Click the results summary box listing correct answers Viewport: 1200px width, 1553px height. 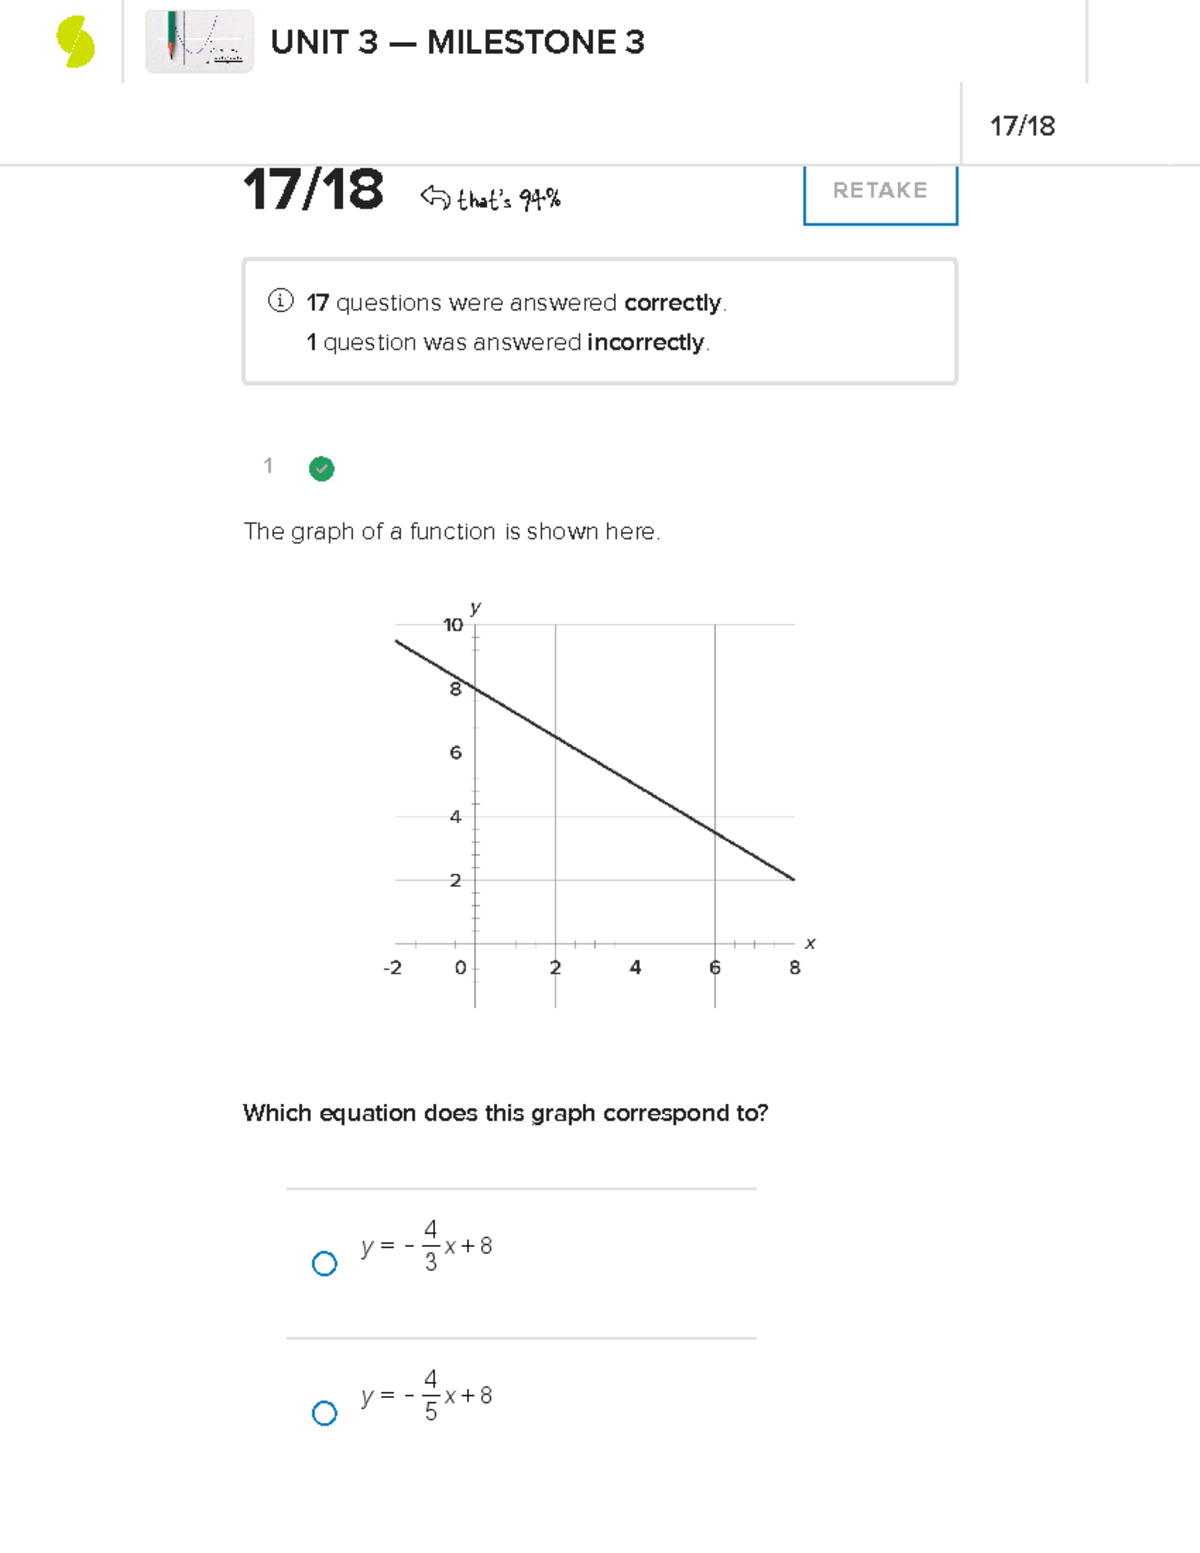(600, 320)
